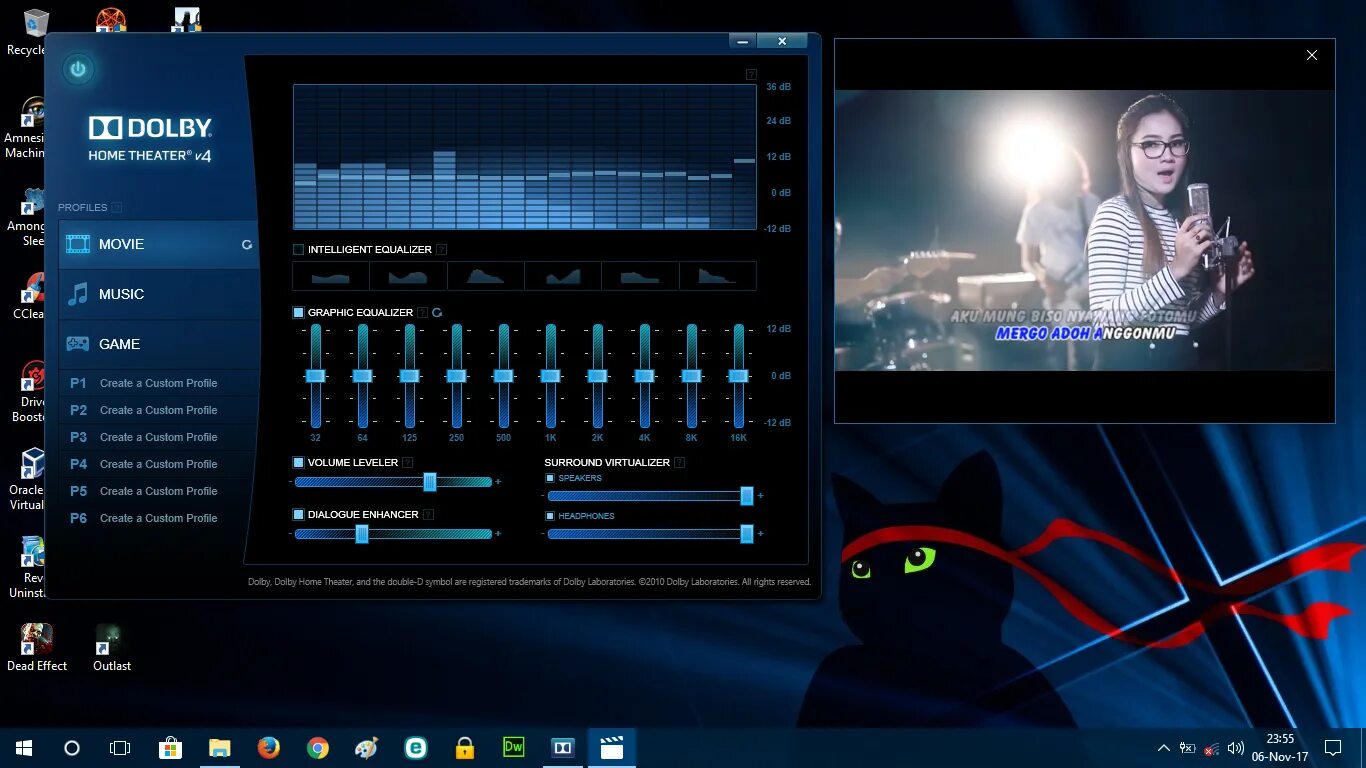Open Surround Virtualizer help question mark
Viewport: 1366px width, 768px height.
[679, 462]
